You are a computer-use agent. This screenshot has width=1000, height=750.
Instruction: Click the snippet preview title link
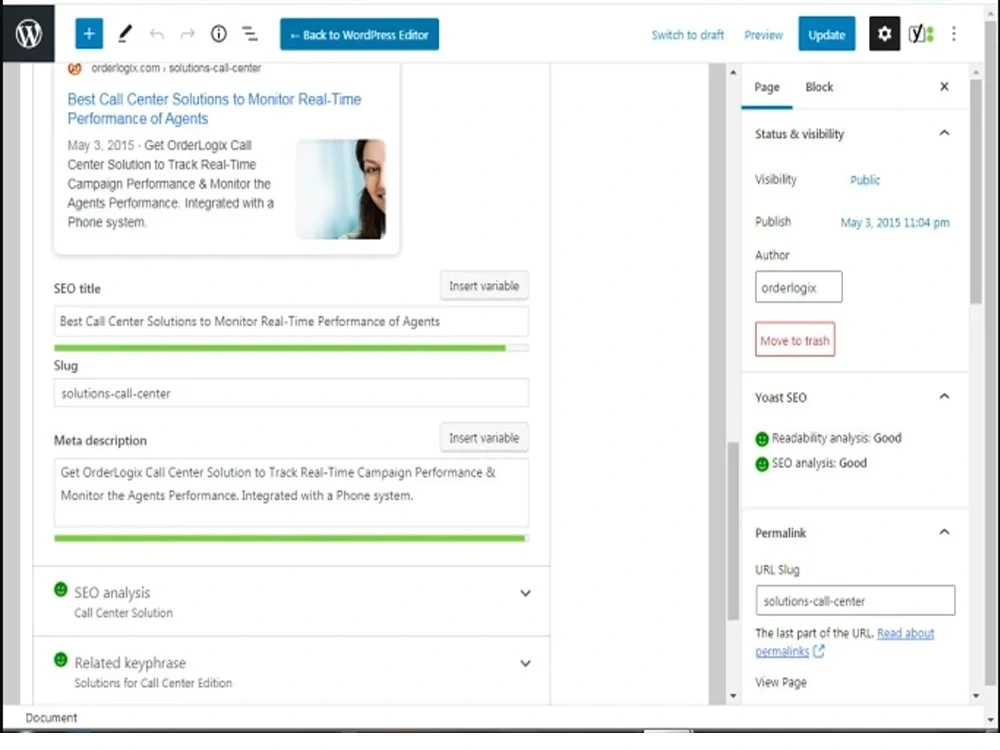214,108
